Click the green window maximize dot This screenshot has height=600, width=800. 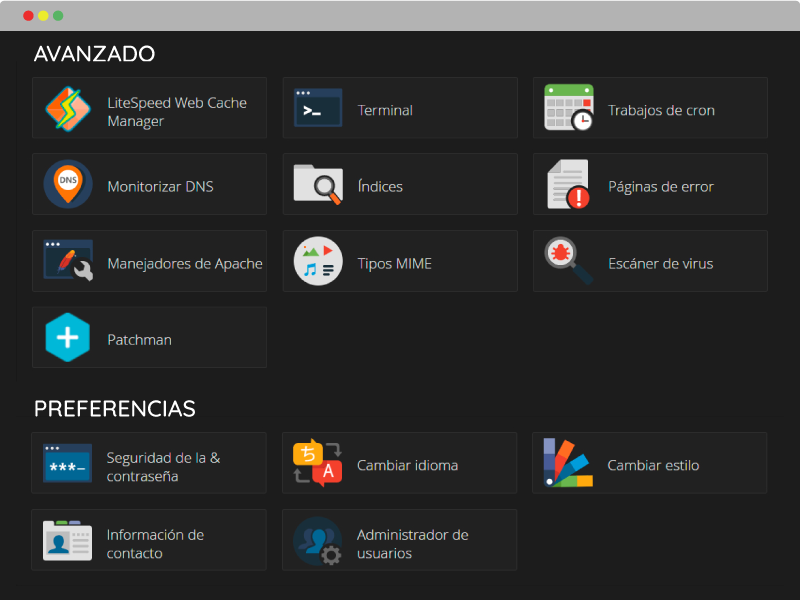58,16
